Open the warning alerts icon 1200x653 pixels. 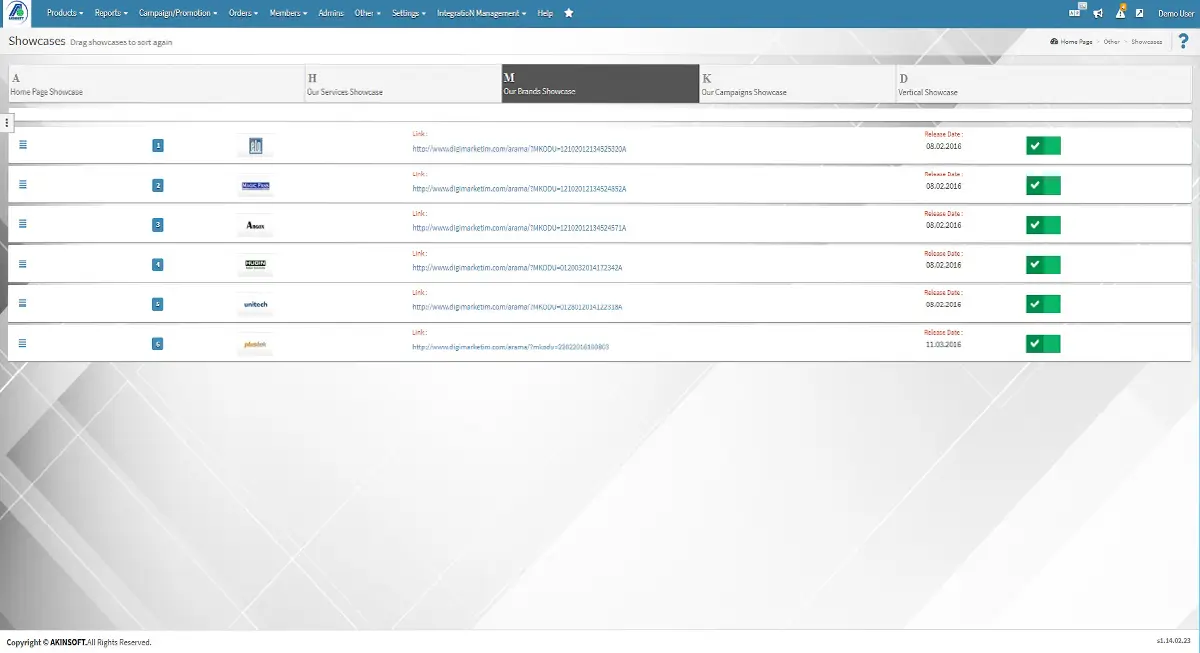click(x=1120, y=13)
